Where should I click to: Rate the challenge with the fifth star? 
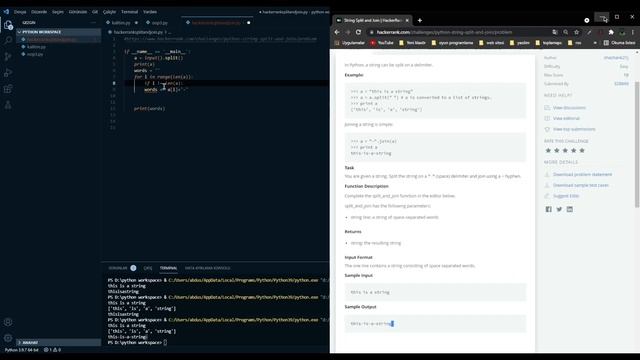582,150
